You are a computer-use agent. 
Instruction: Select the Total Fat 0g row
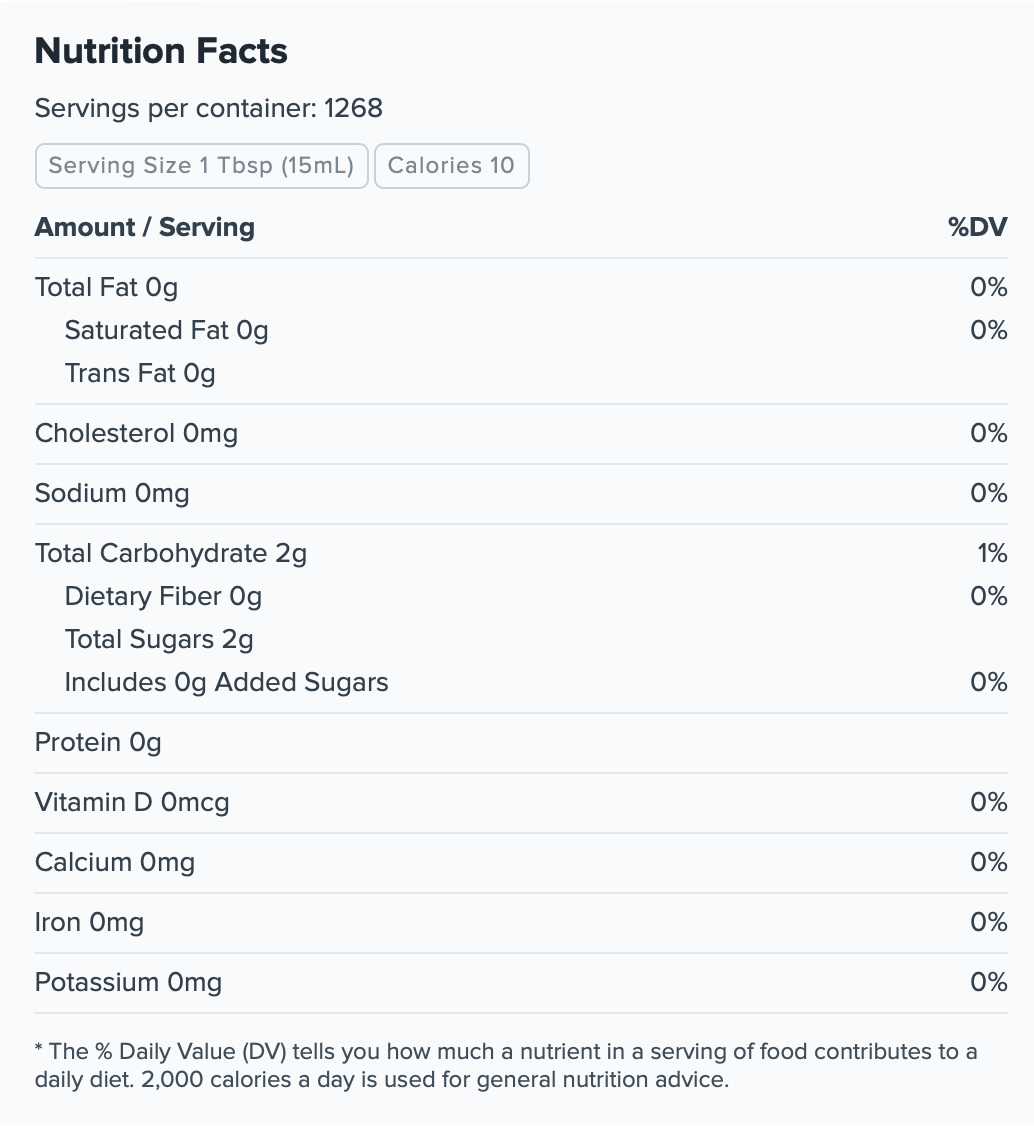(521, 287)
